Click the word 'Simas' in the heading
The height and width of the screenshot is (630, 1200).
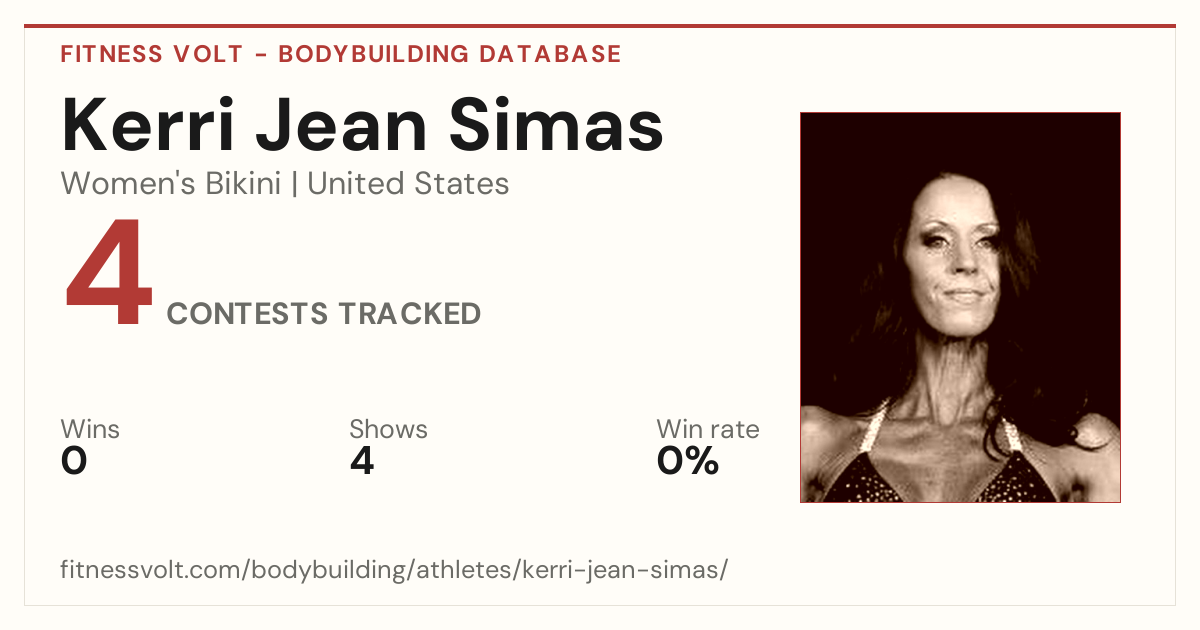556,125
